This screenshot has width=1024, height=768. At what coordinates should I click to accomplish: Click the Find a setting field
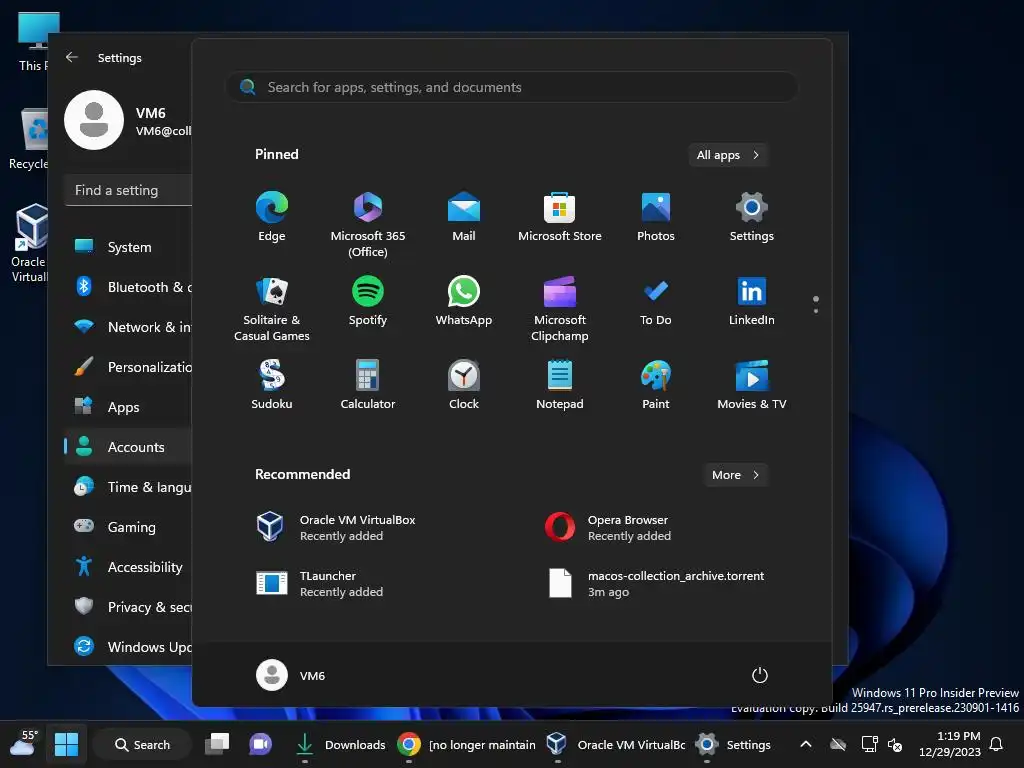click(129, 190)
